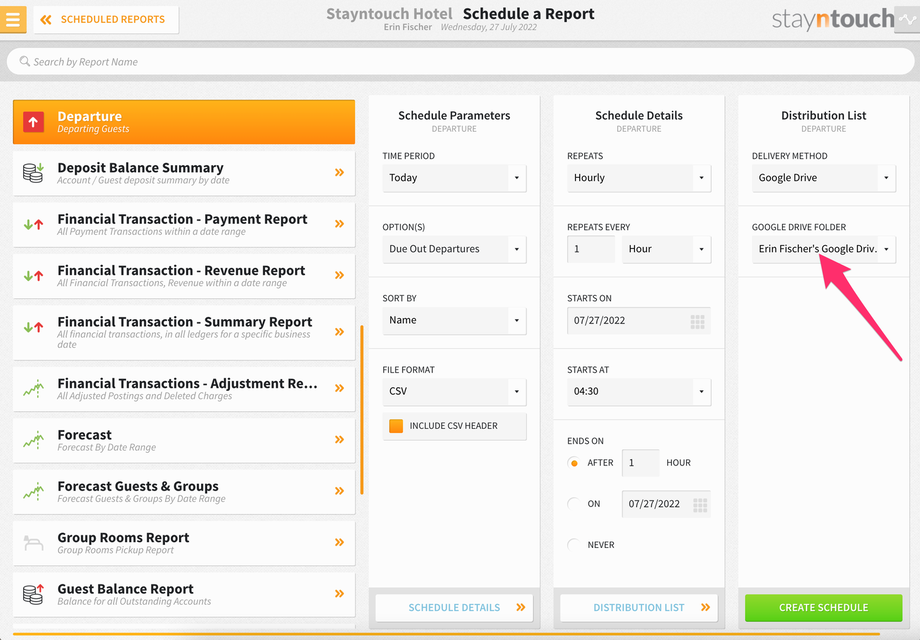920x640 pixels.
Task: Click chevron for Financial Transaction Payment Report
Action: [x=339, y=224]
